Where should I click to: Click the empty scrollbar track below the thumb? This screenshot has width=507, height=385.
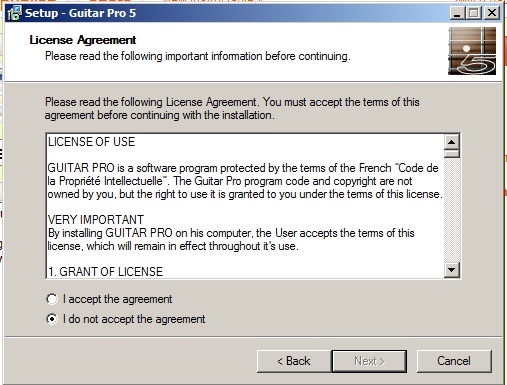pyautogui.click(x=452, y=210)
